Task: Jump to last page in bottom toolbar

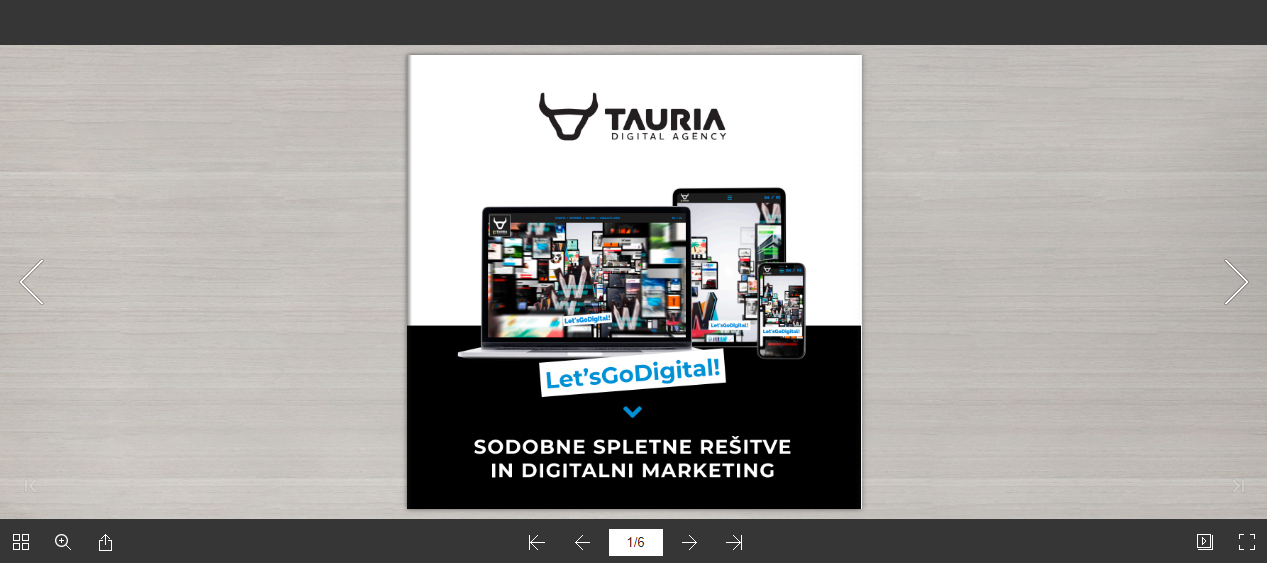Action: point(734,542)
